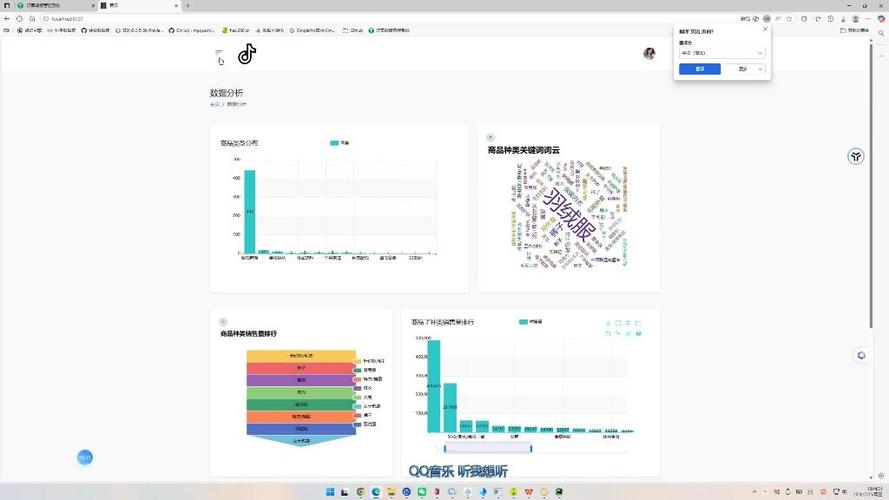Go back with the browser back arrow
Viewport: 889px width, 500px height.
[x=7, y=19]
